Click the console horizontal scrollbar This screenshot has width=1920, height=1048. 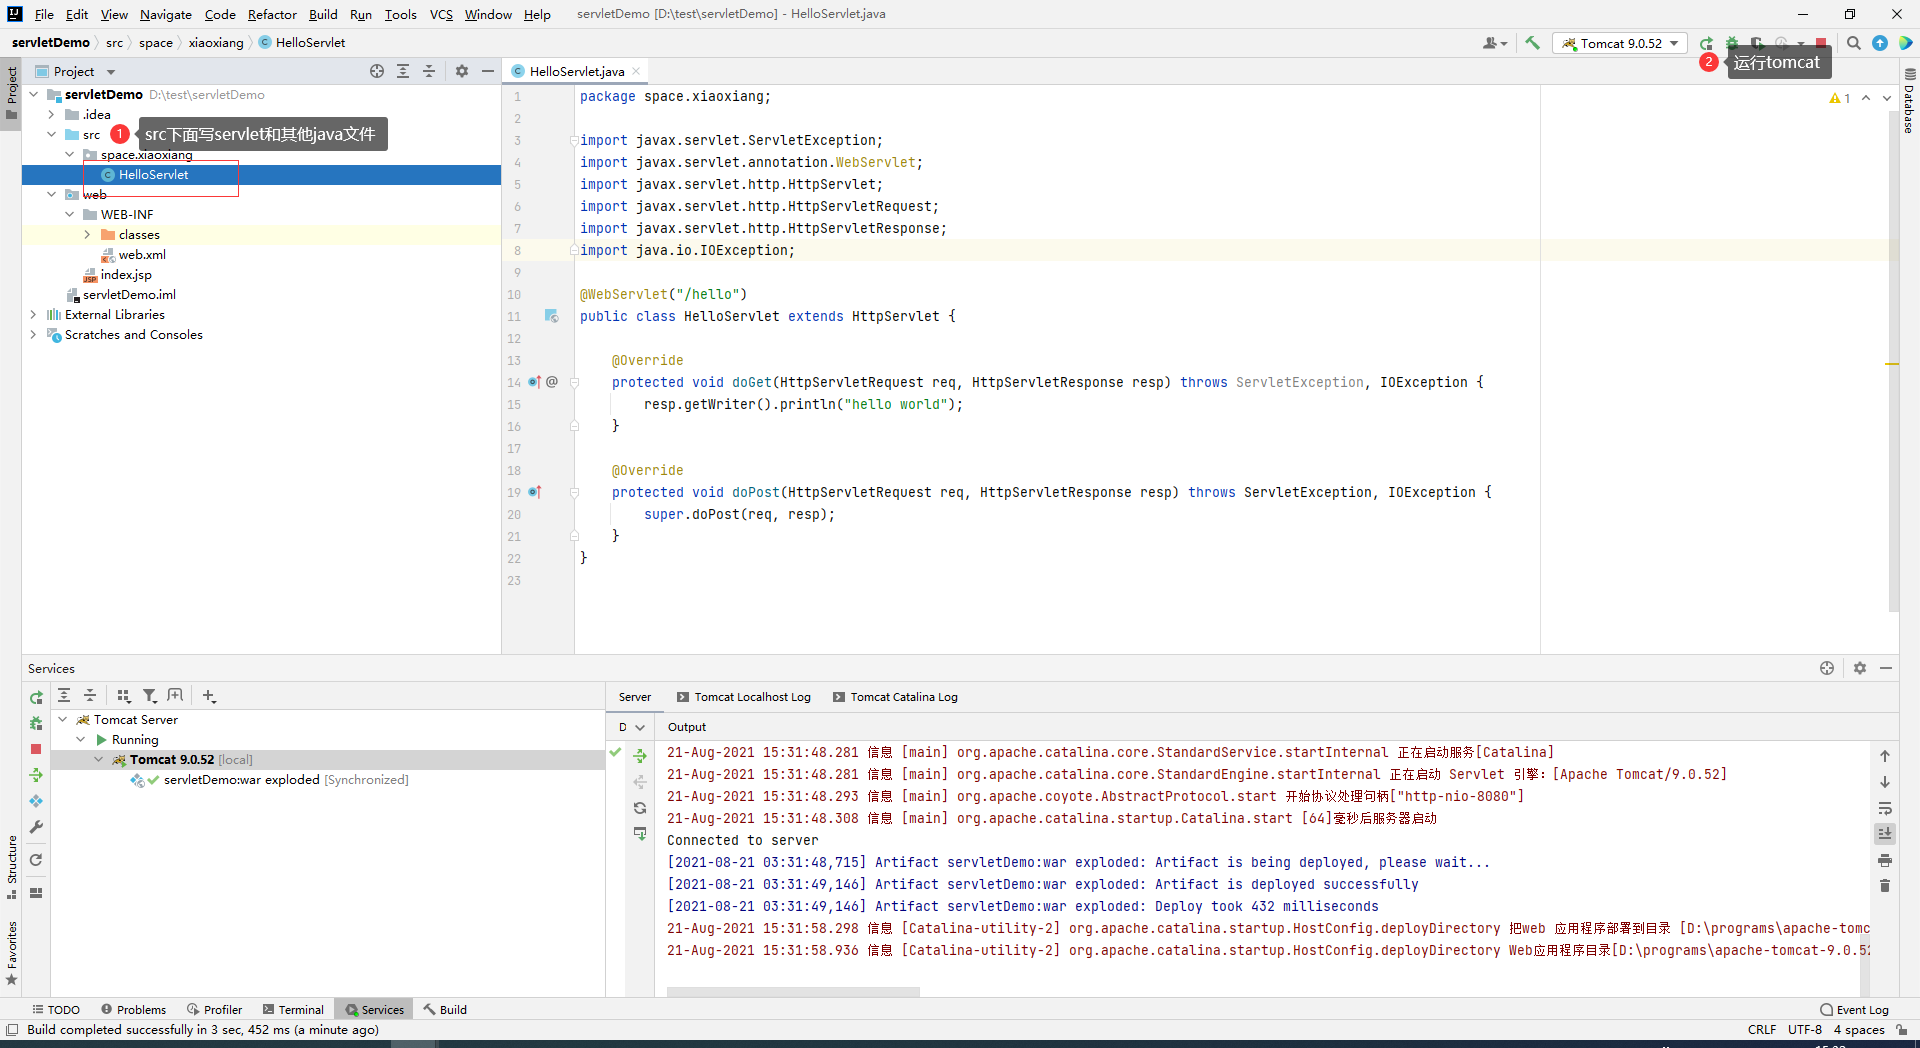pyautogui.click(x=793, y=992)
